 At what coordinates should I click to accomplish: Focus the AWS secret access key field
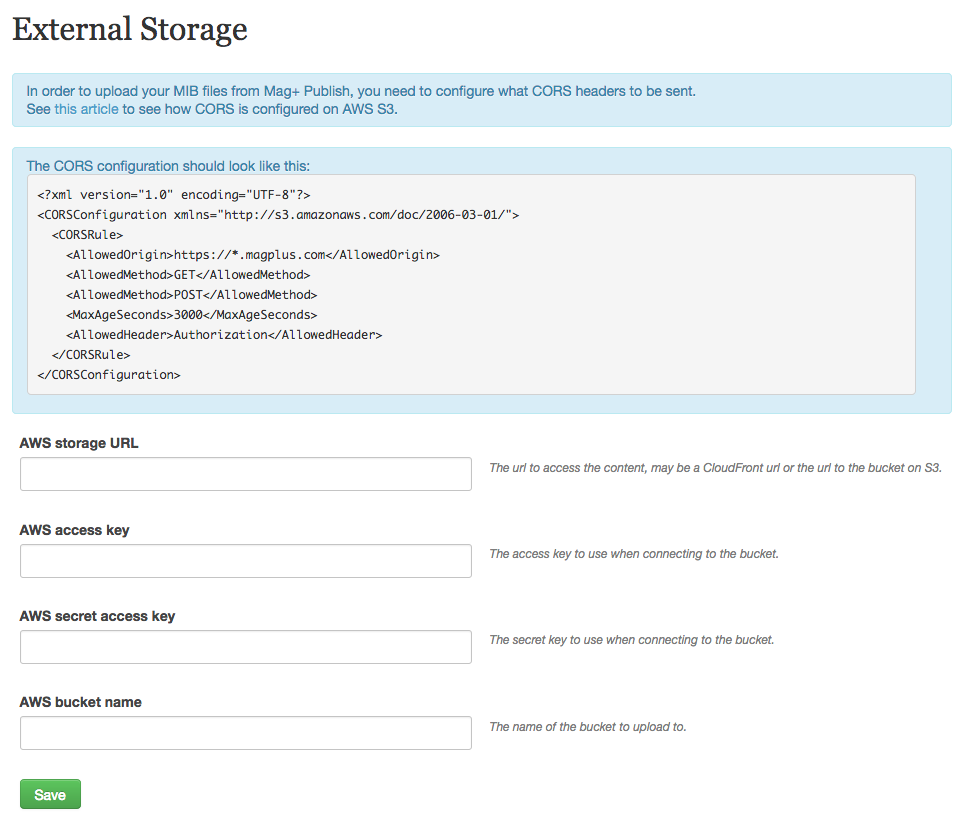pos(246,647)
